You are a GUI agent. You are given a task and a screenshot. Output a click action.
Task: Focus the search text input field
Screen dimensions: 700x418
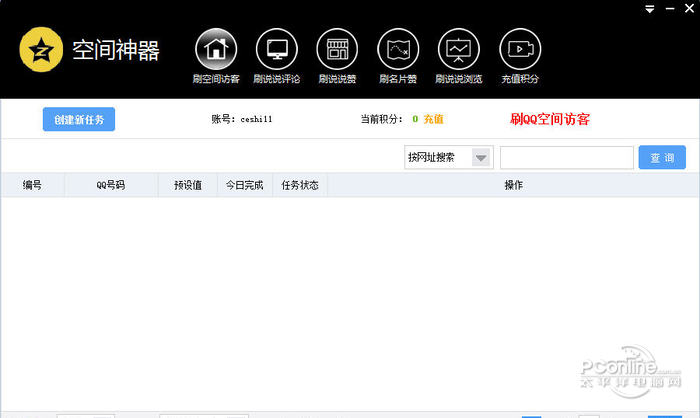[567, 158]
